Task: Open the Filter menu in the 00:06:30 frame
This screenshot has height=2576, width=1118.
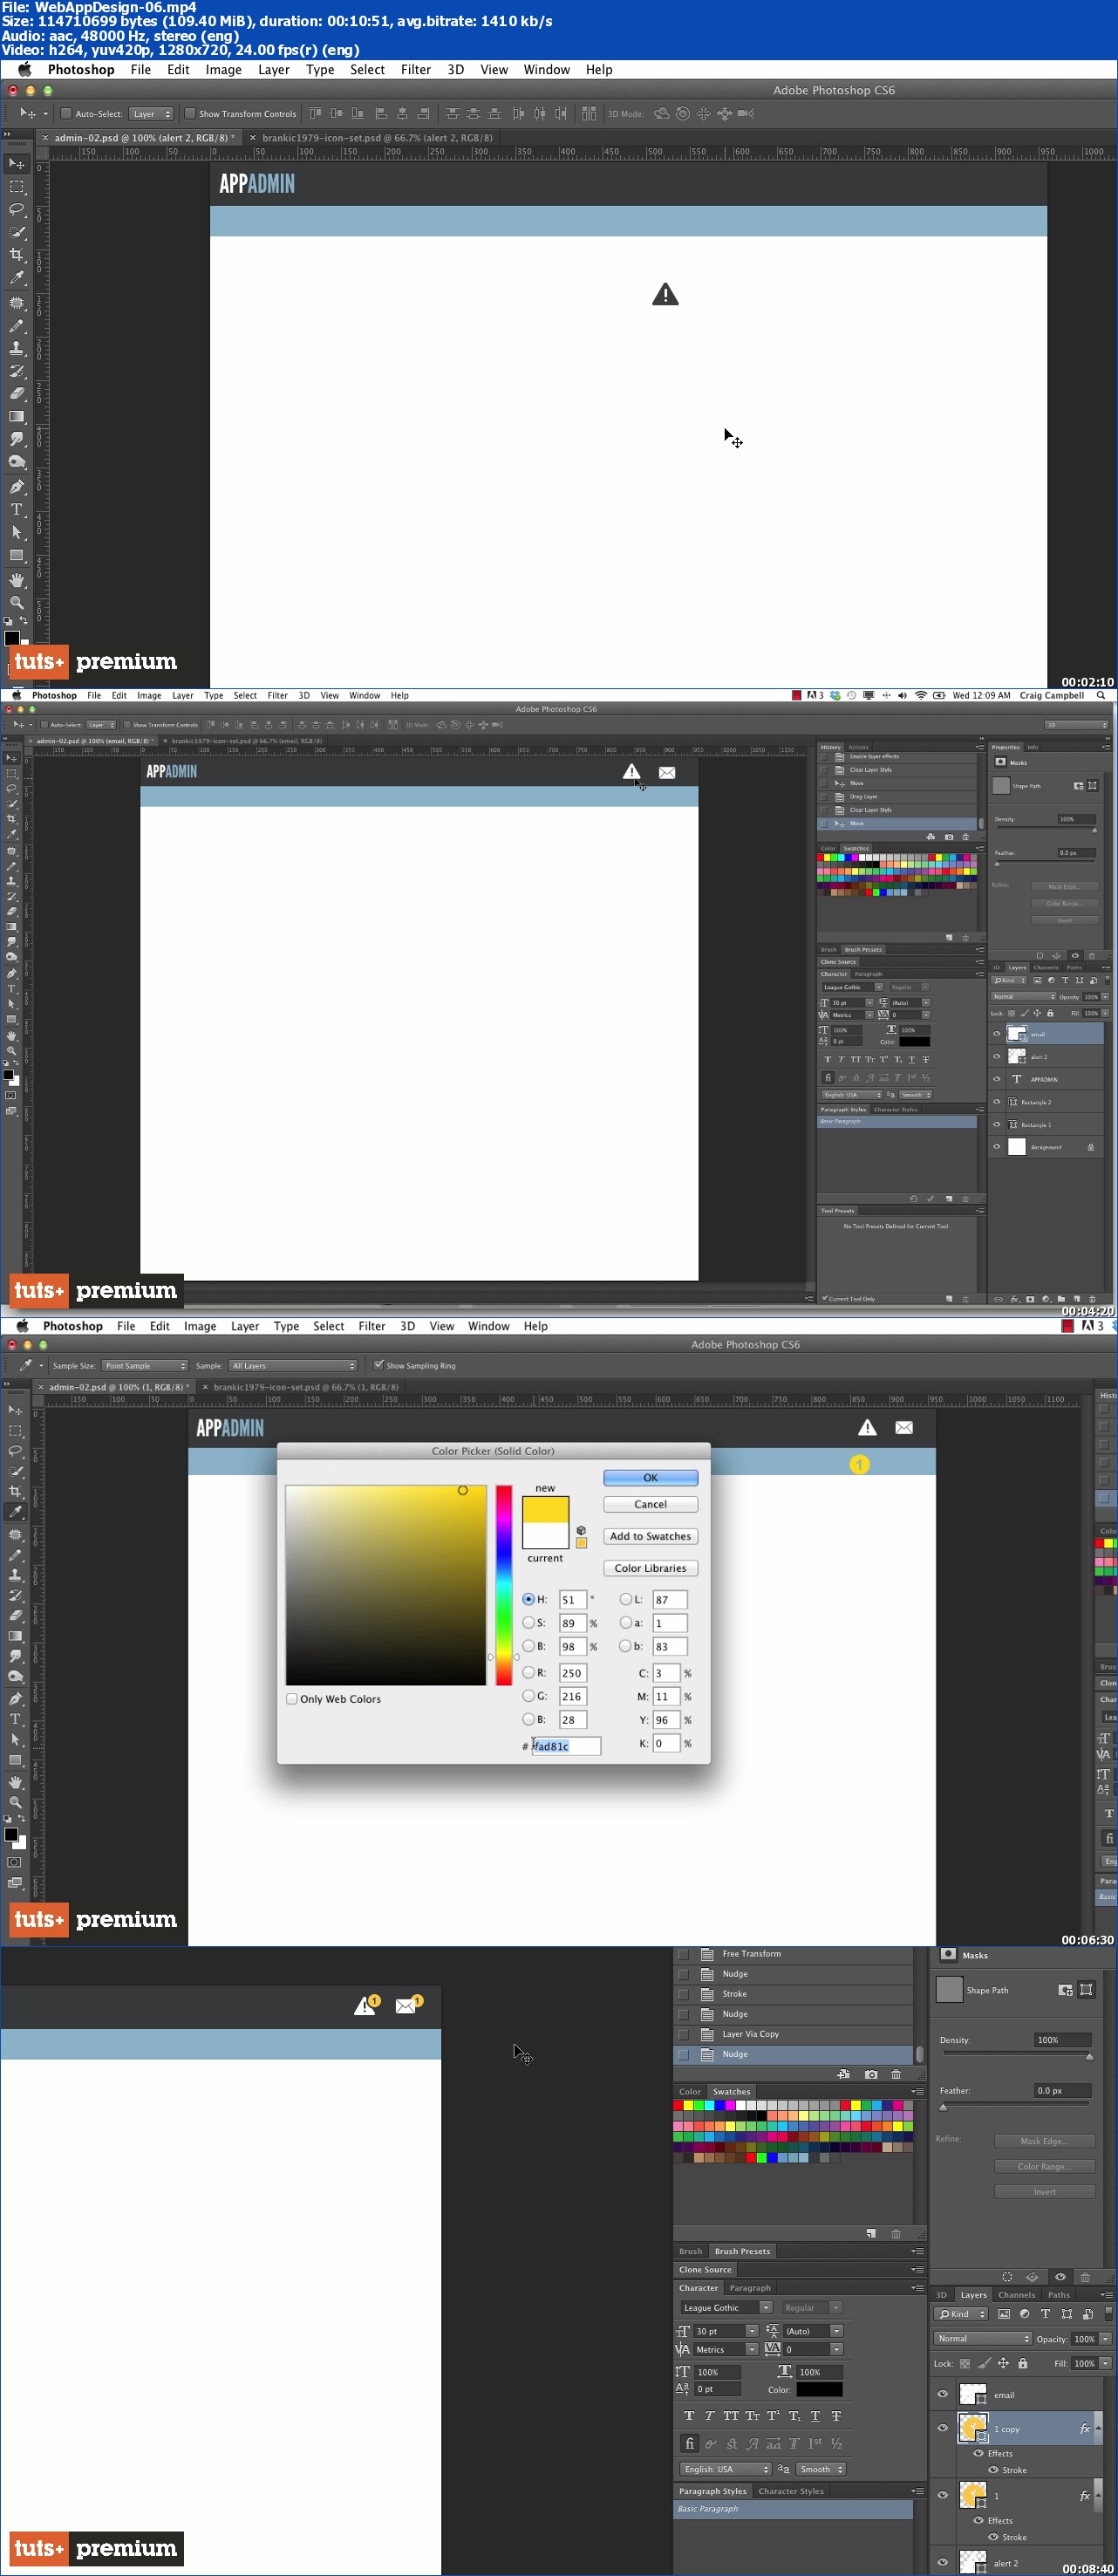Action: coord(372,1326)
